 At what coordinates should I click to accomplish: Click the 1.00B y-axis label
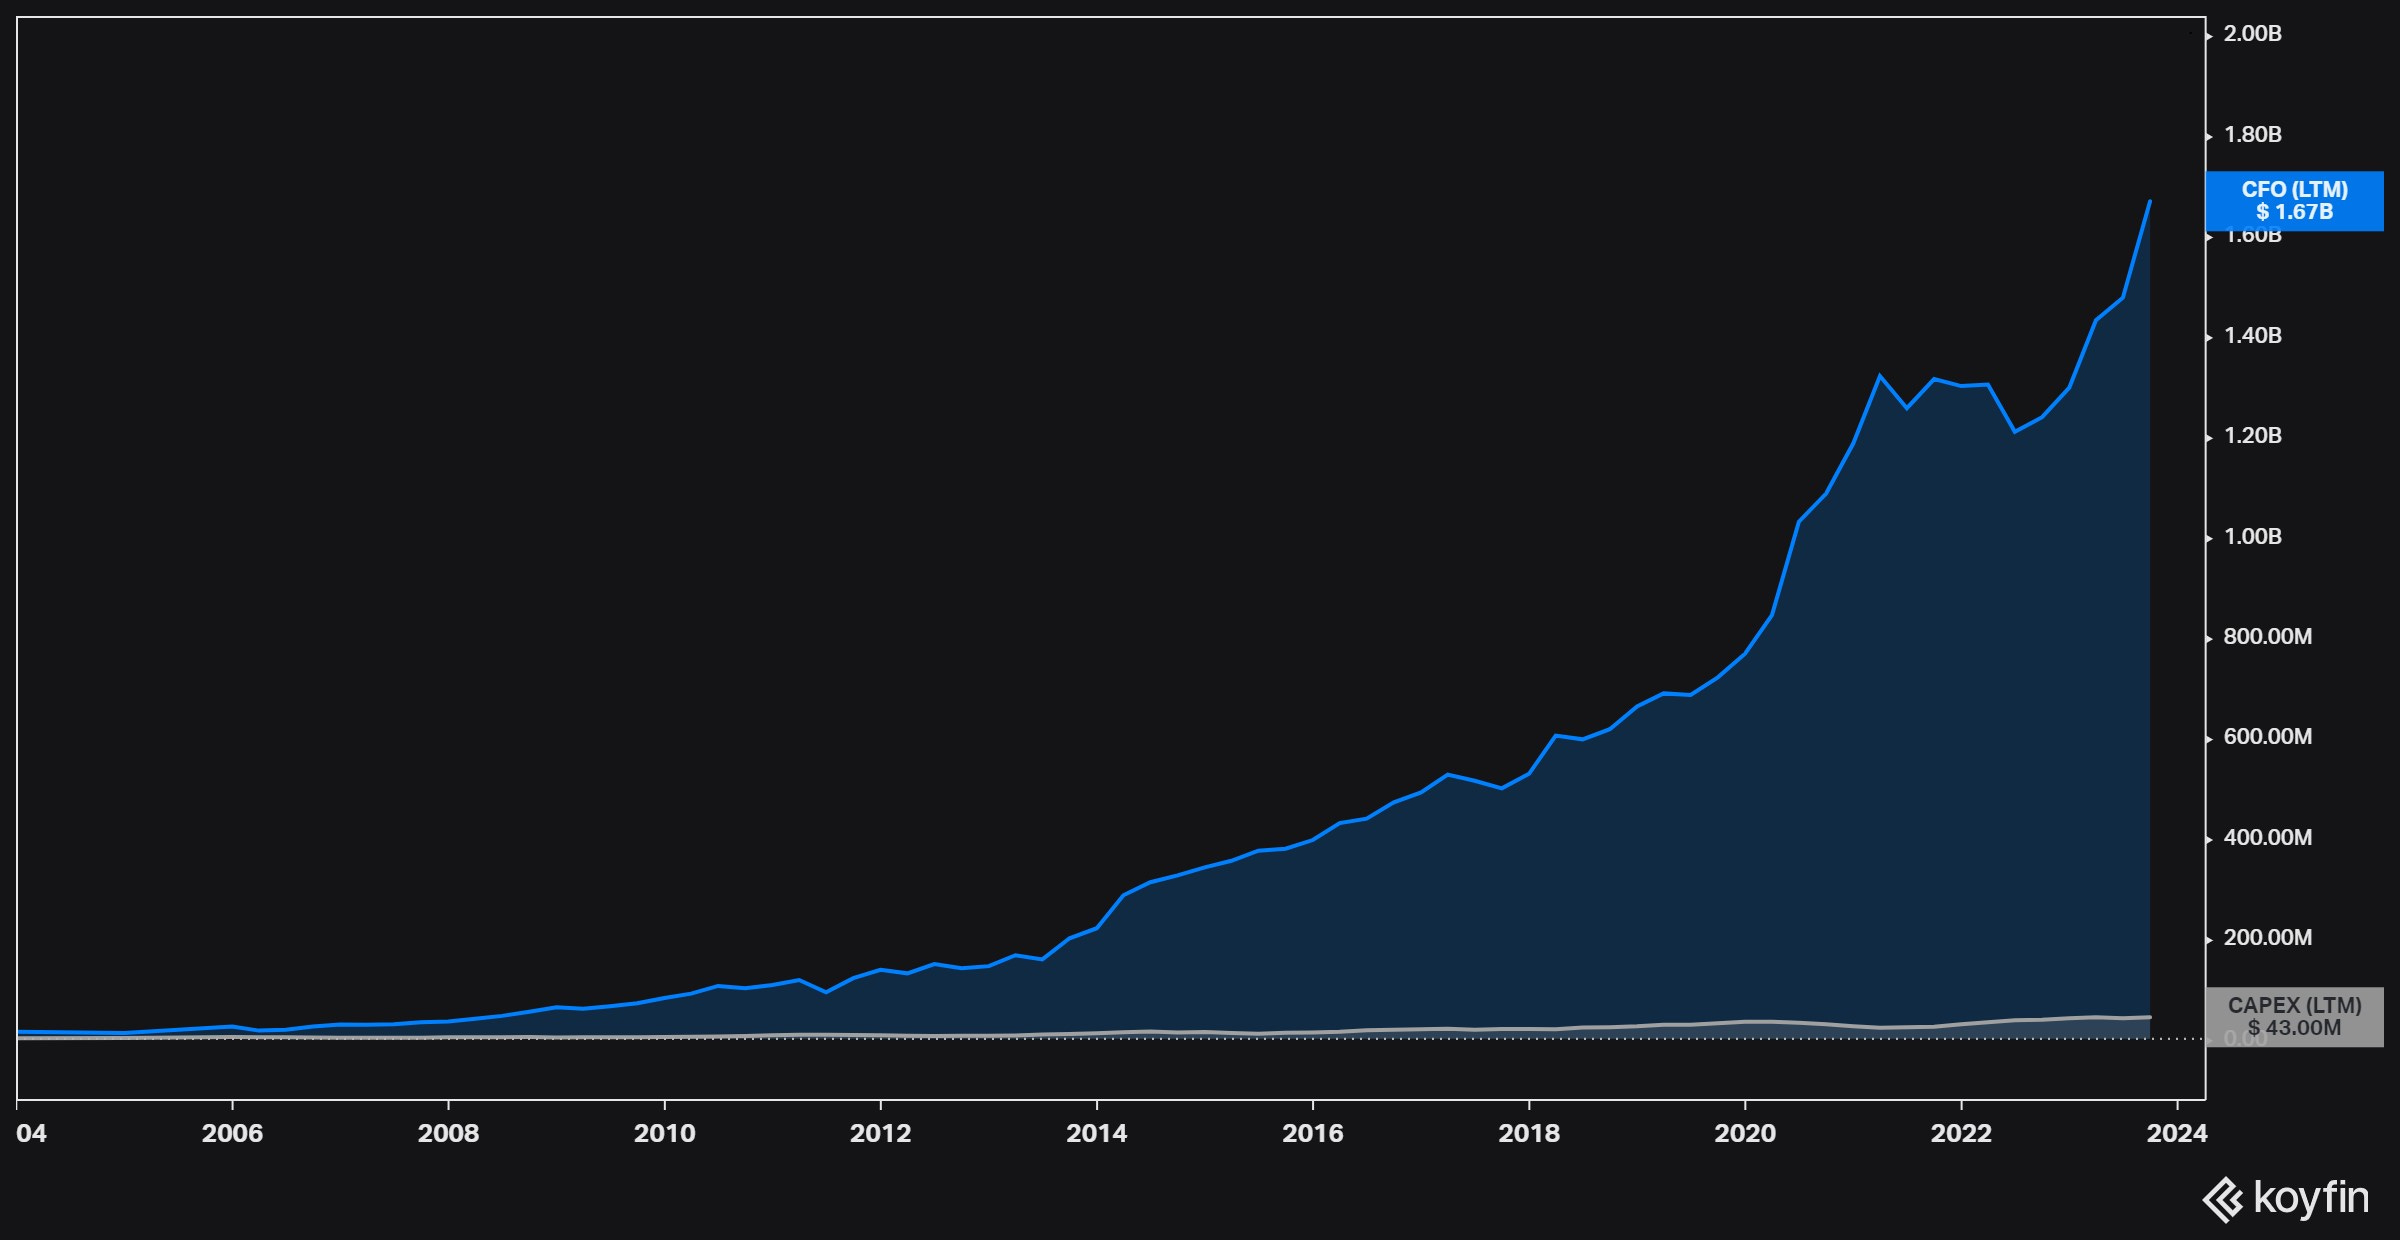2252,537
